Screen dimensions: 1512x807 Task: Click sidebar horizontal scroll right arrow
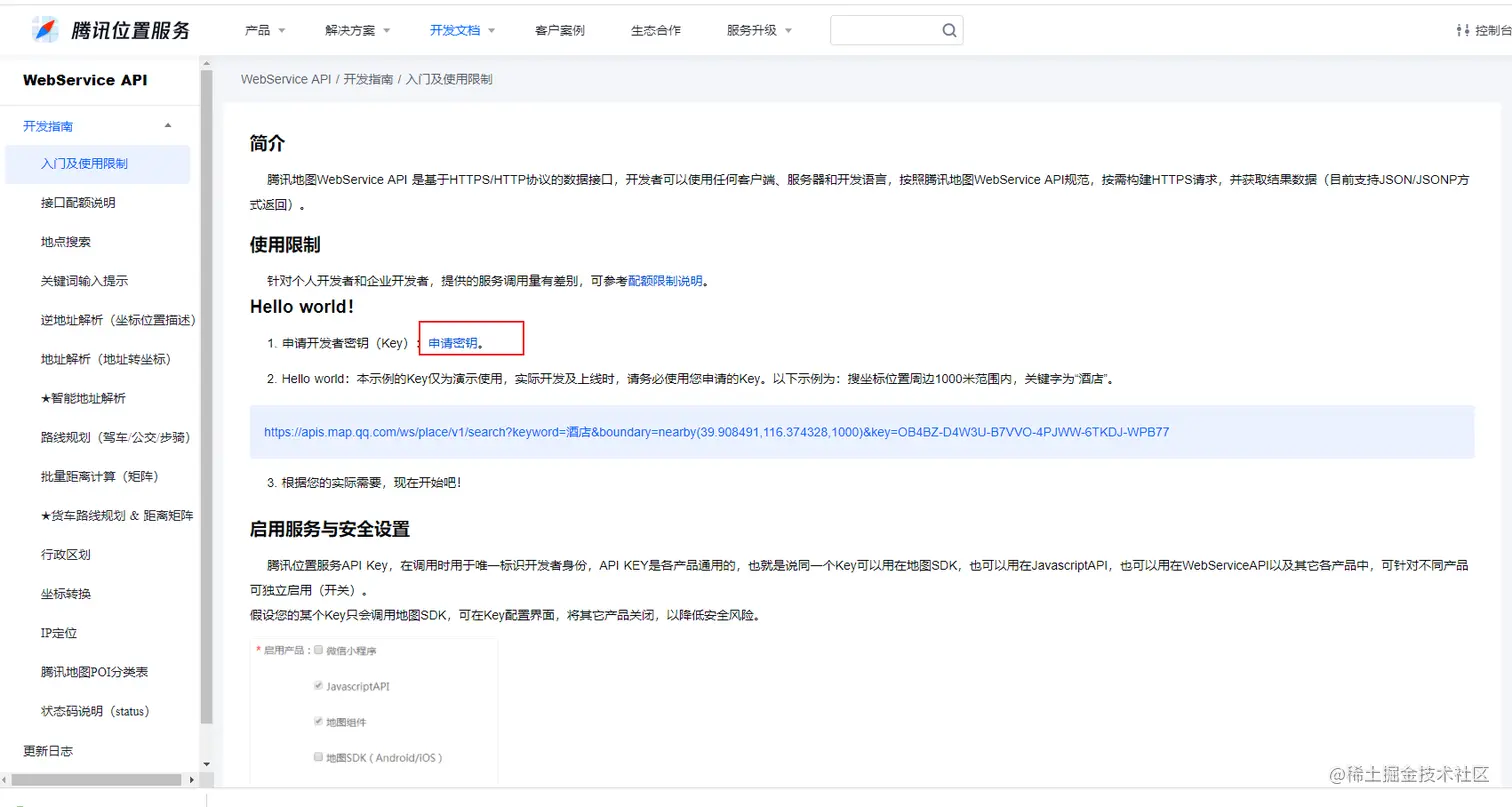192,779
